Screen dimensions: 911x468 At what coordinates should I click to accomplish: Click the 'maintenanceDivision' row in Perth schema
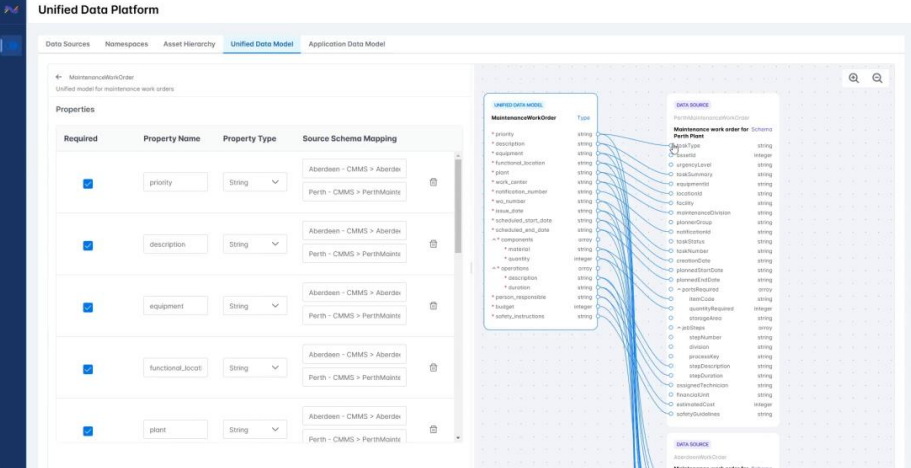click(x=723, y=213)
